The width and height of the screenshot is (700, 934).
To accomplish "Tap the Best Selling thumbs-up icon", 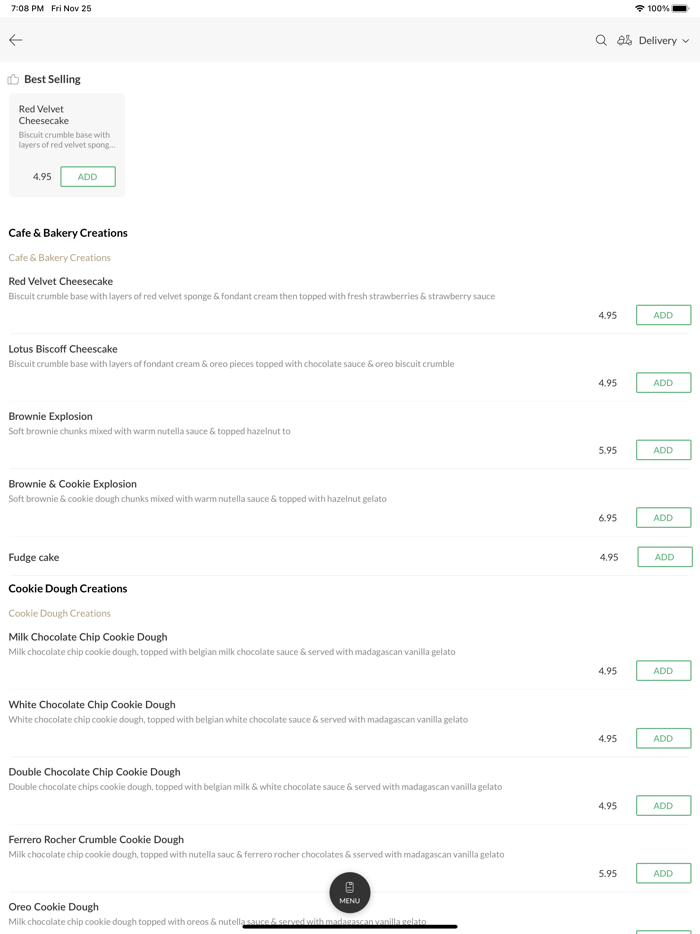I will pos(13,80).
